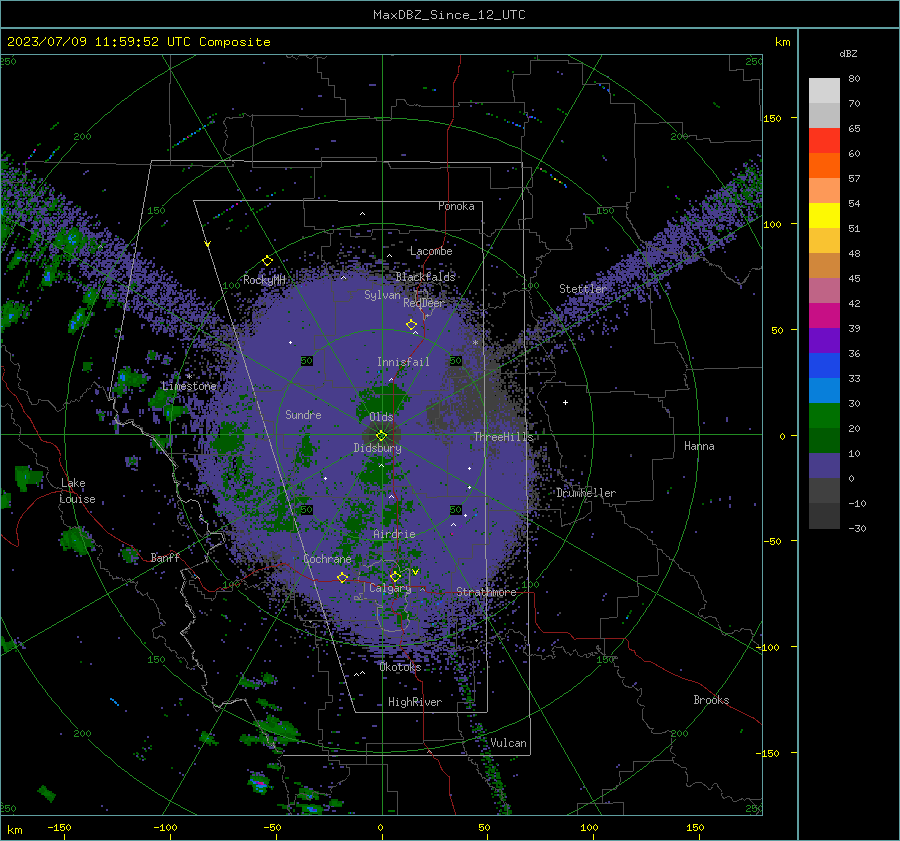Click the Brooks city label
The image size is (900, 841).
point(711,700)
